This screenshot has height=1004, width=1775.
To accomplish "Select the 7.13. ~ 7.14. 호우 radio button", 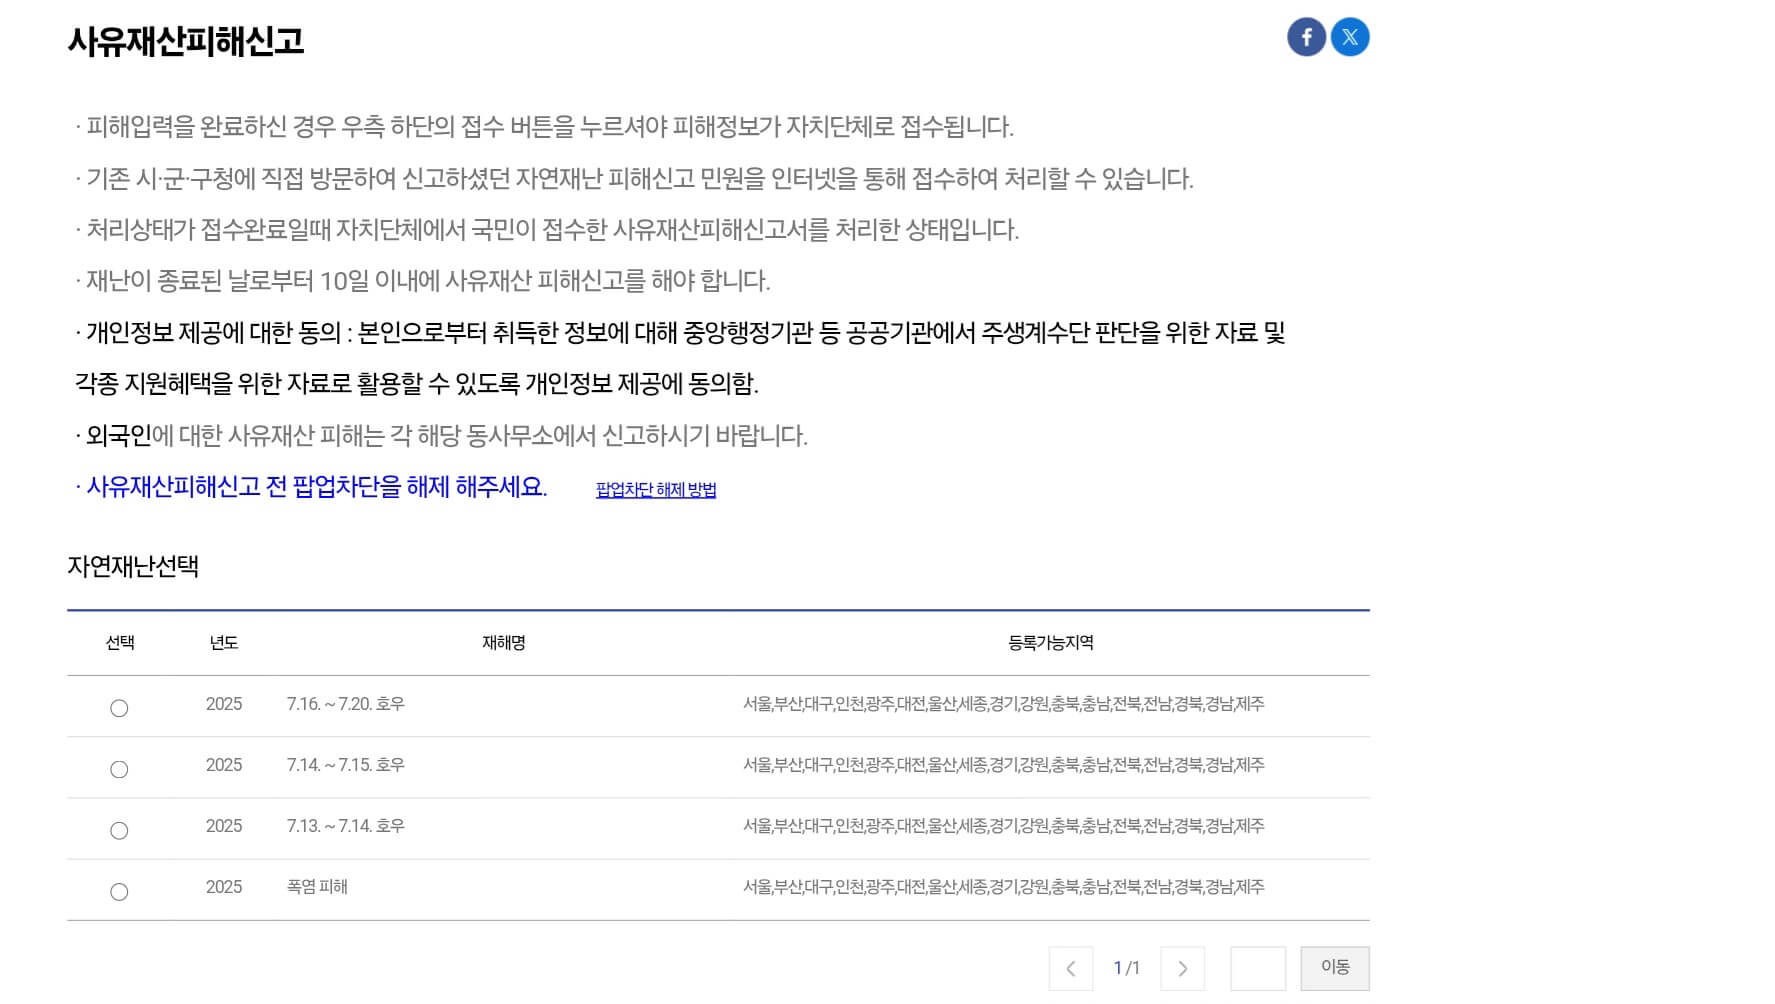I will (120, 829).
